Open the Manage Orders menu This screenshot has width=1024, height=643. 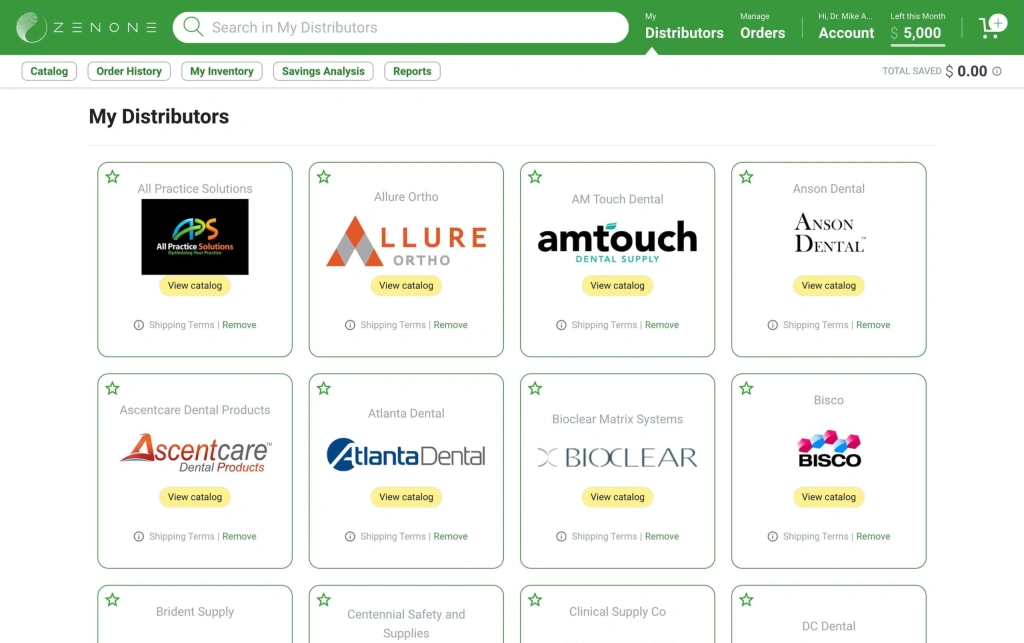[x=762, y=27]
